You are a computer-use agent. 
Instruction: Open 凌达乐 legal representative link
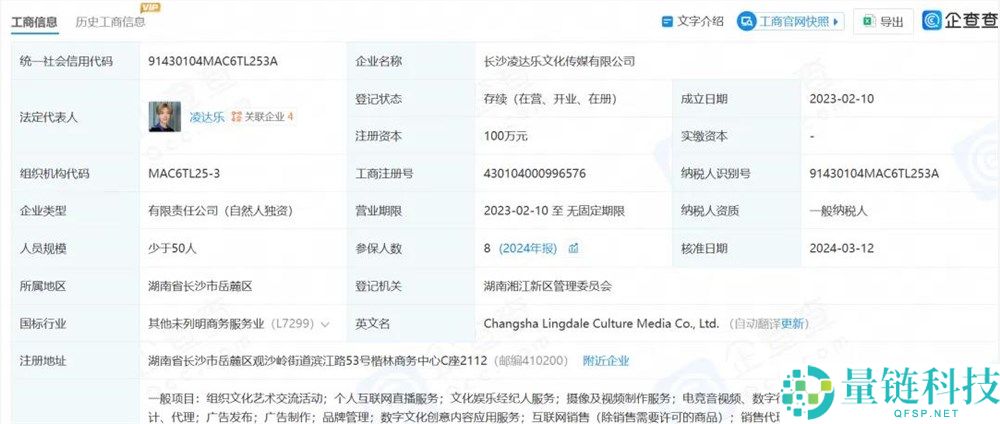[x=207, y=117]
